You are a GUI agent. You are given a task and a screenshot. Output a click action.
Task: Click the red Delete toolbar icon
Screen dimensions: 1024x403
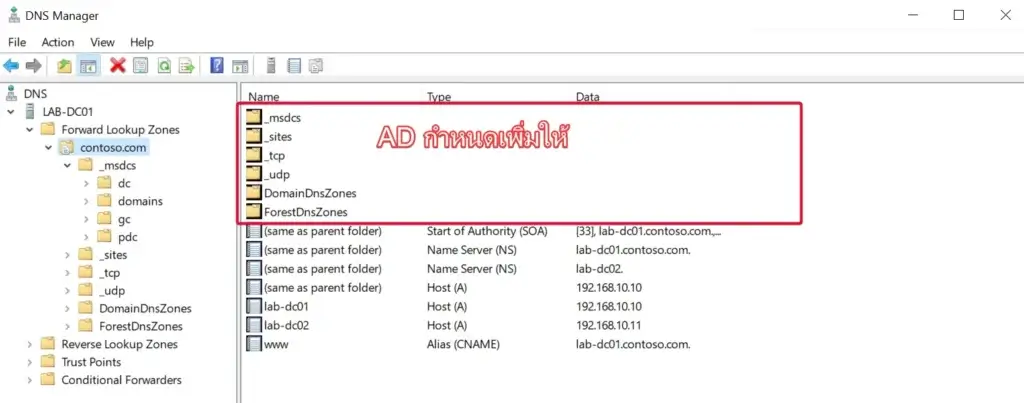(117, 66)
